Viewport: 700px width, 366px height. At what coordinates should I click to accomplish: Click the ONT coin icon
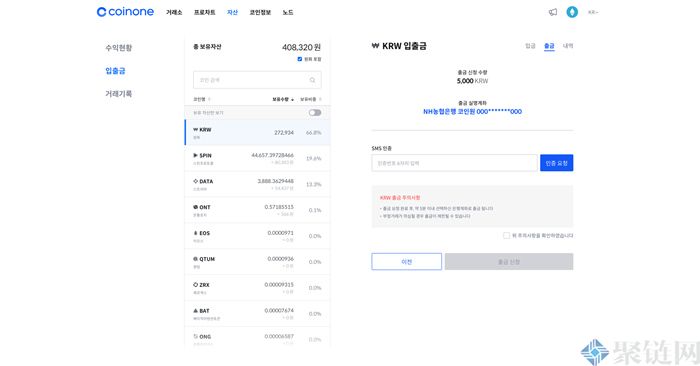[195, 207]
